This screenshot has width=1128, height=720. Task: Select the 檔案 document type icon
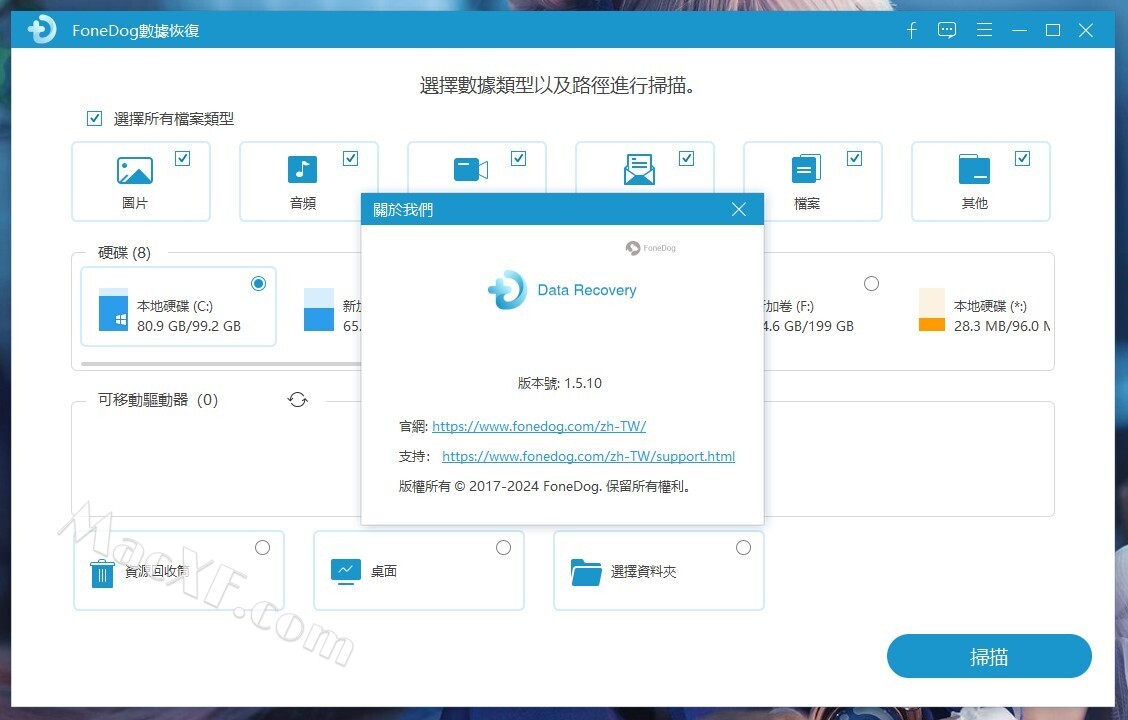[x=806, y=170]
